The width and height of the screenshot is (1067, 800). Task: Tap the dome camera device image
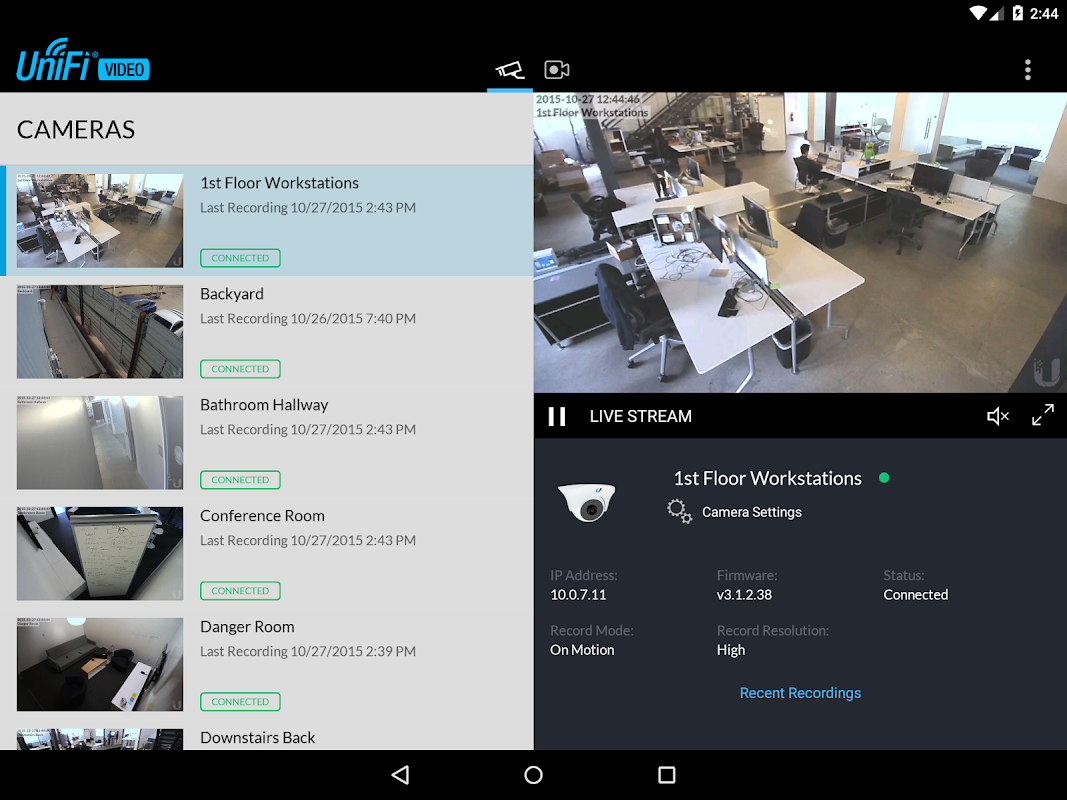click(587, 501)
